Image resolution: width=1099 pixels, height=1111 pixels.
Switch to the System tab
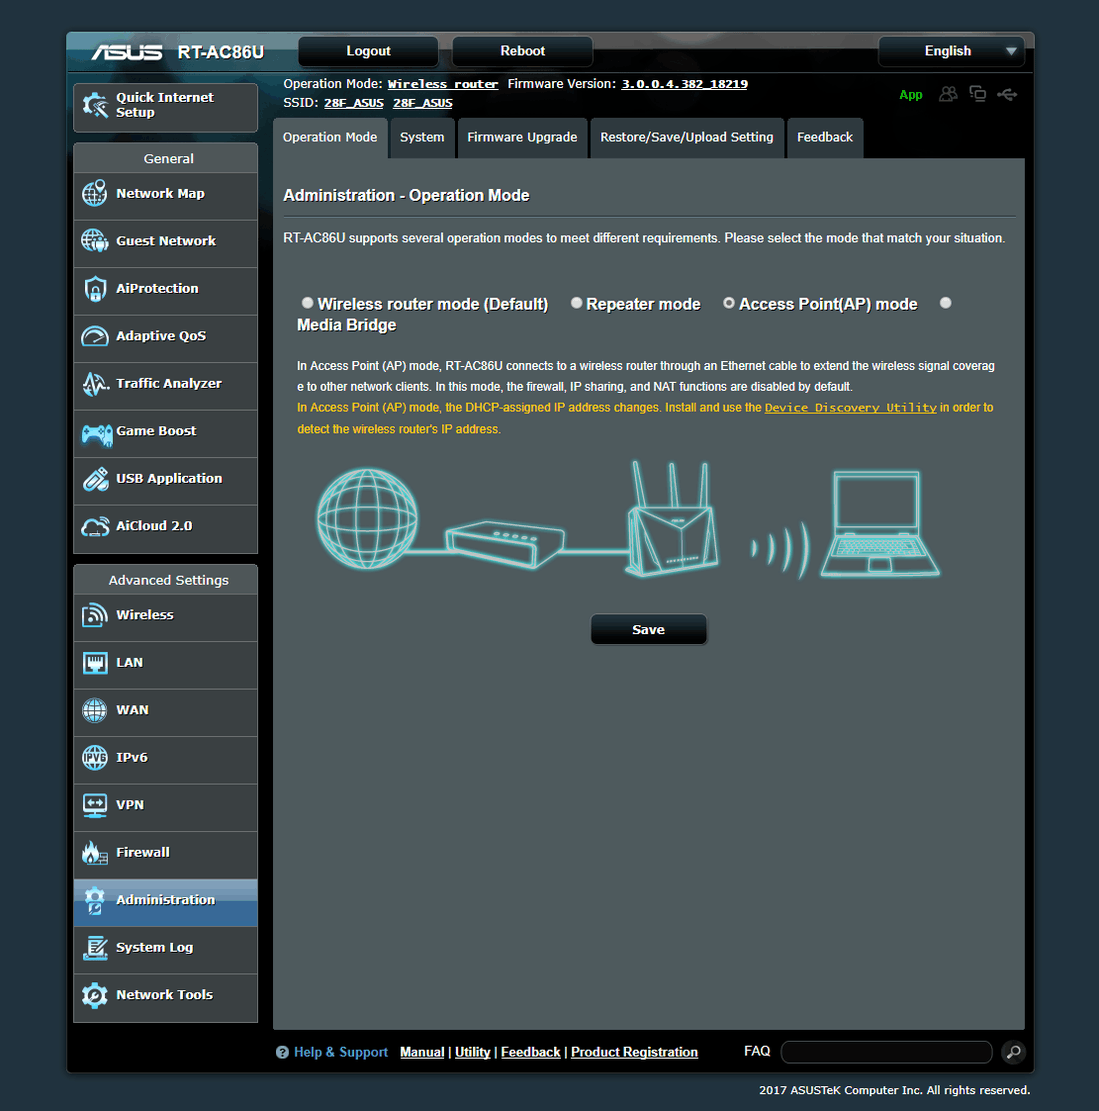click(x=422, y=137)
